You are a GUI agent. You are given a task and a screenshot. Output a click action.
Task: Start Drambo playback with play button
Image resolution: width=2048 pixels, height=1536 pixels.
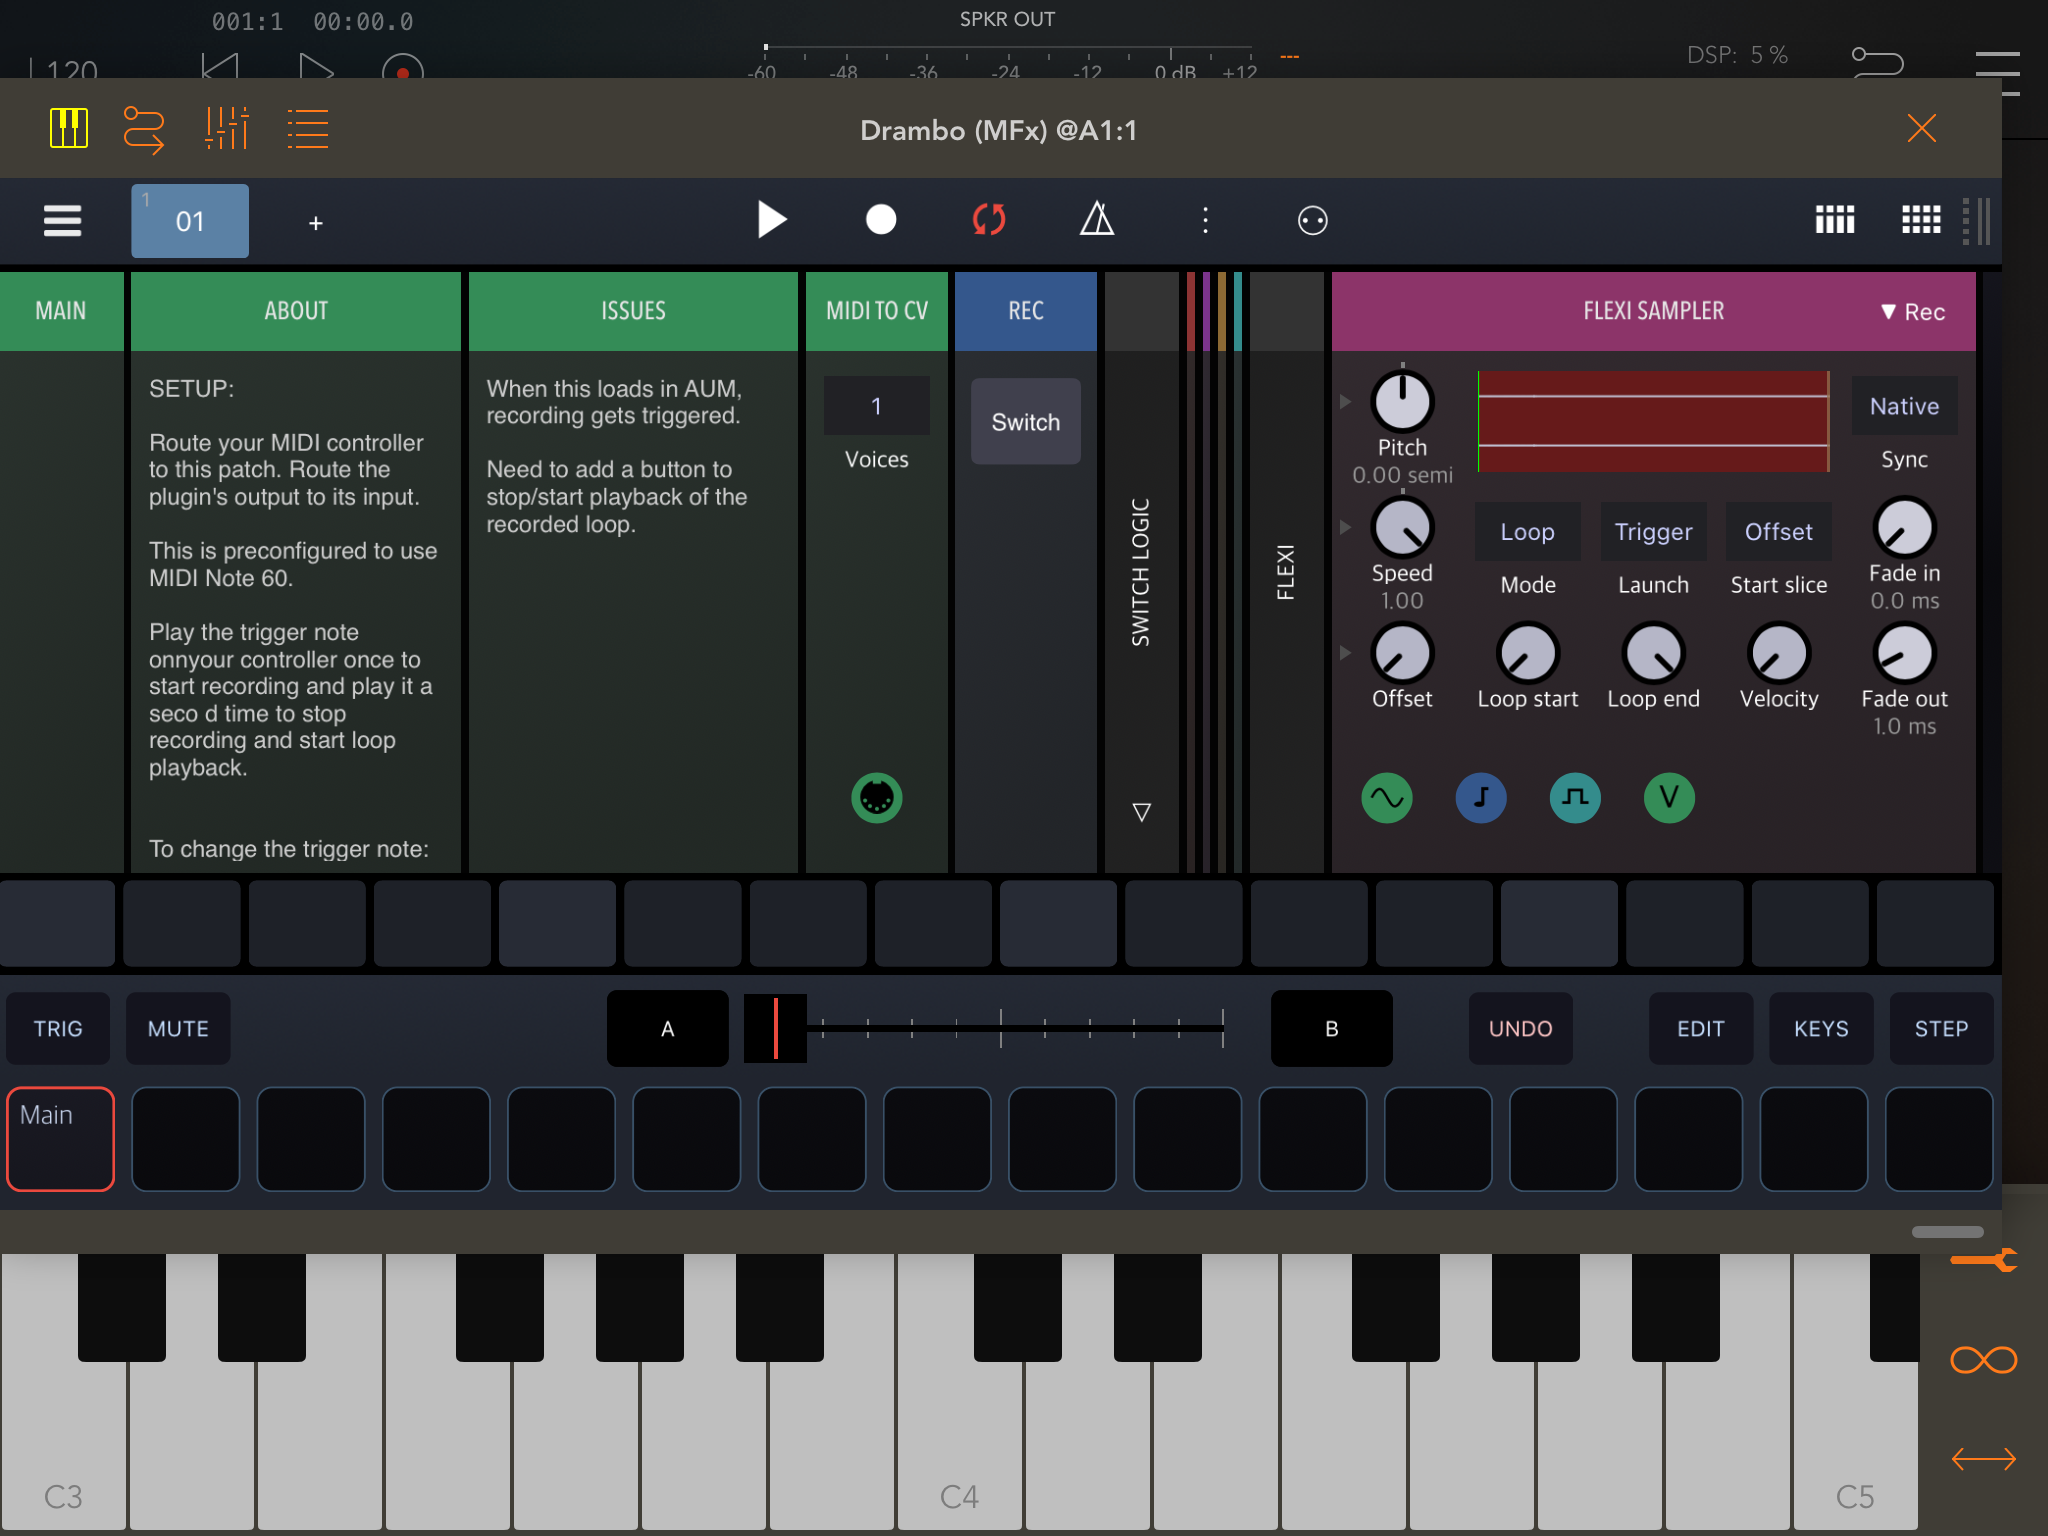point(771,220)
